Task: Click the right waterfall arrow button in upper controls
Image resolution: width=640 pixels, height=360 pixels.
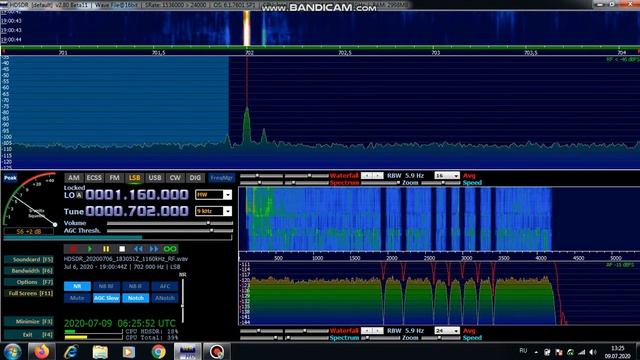Action: pos(378,176)
